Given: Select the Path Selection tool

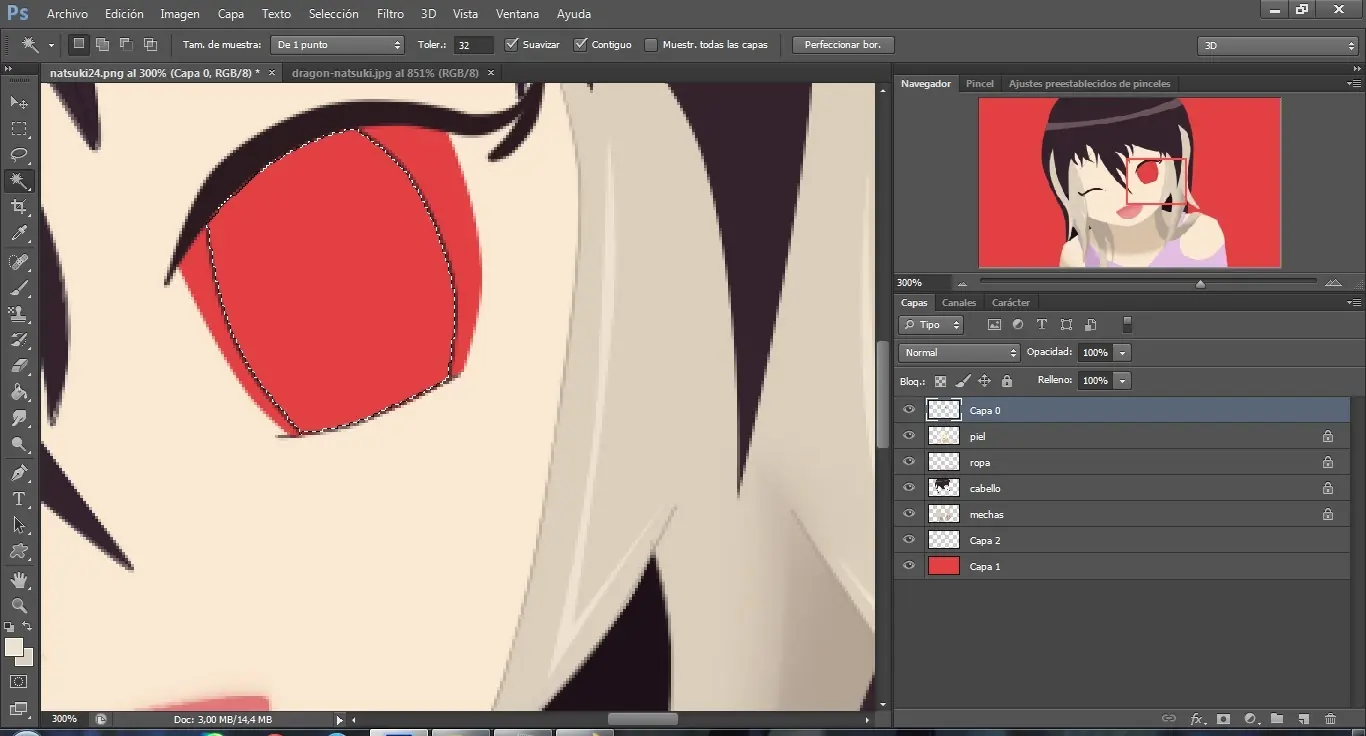Looking at the screenshot, I should (x=19, y=525).
